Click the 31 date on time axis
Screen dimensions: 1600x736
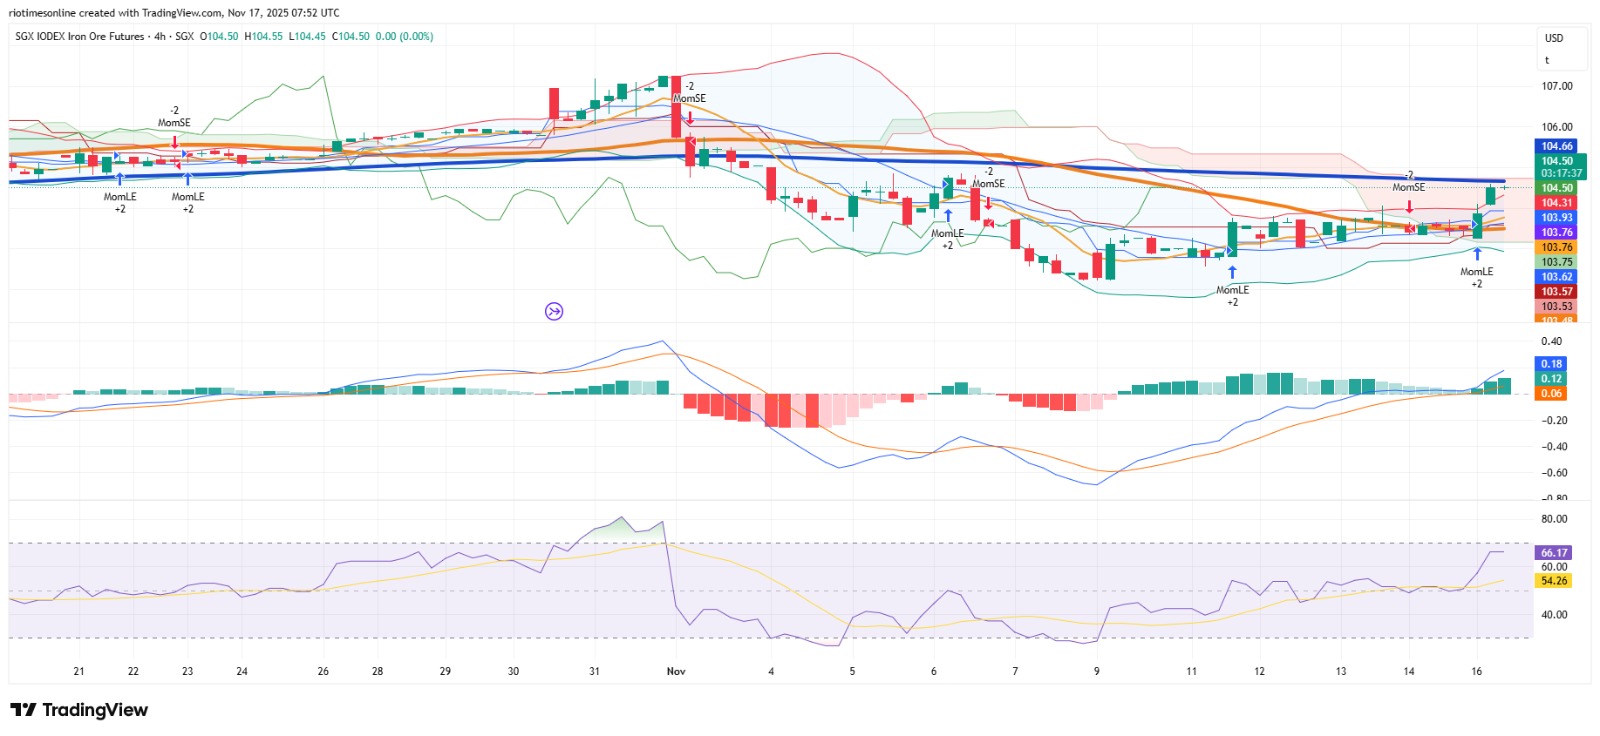594,671
